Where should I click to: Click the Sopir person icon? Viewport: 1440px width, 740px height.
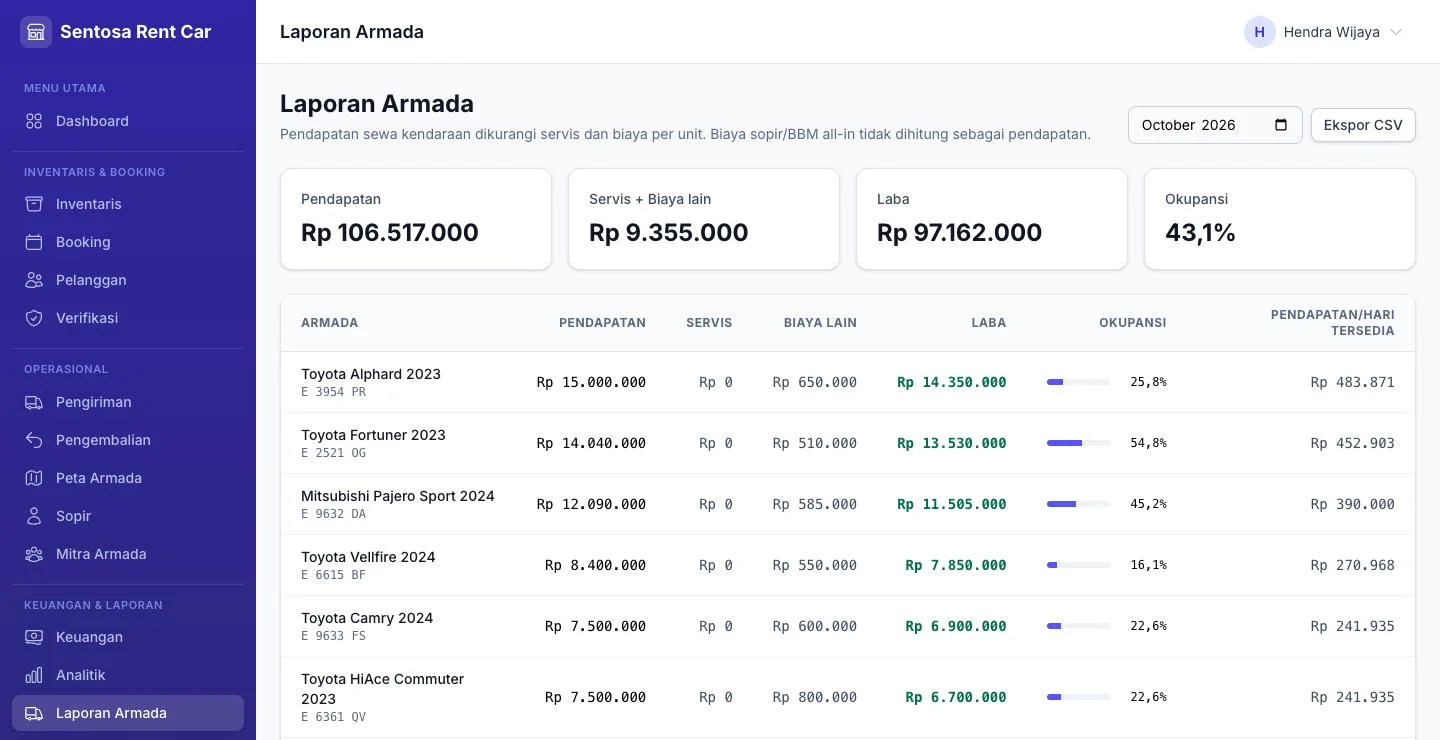34,516
